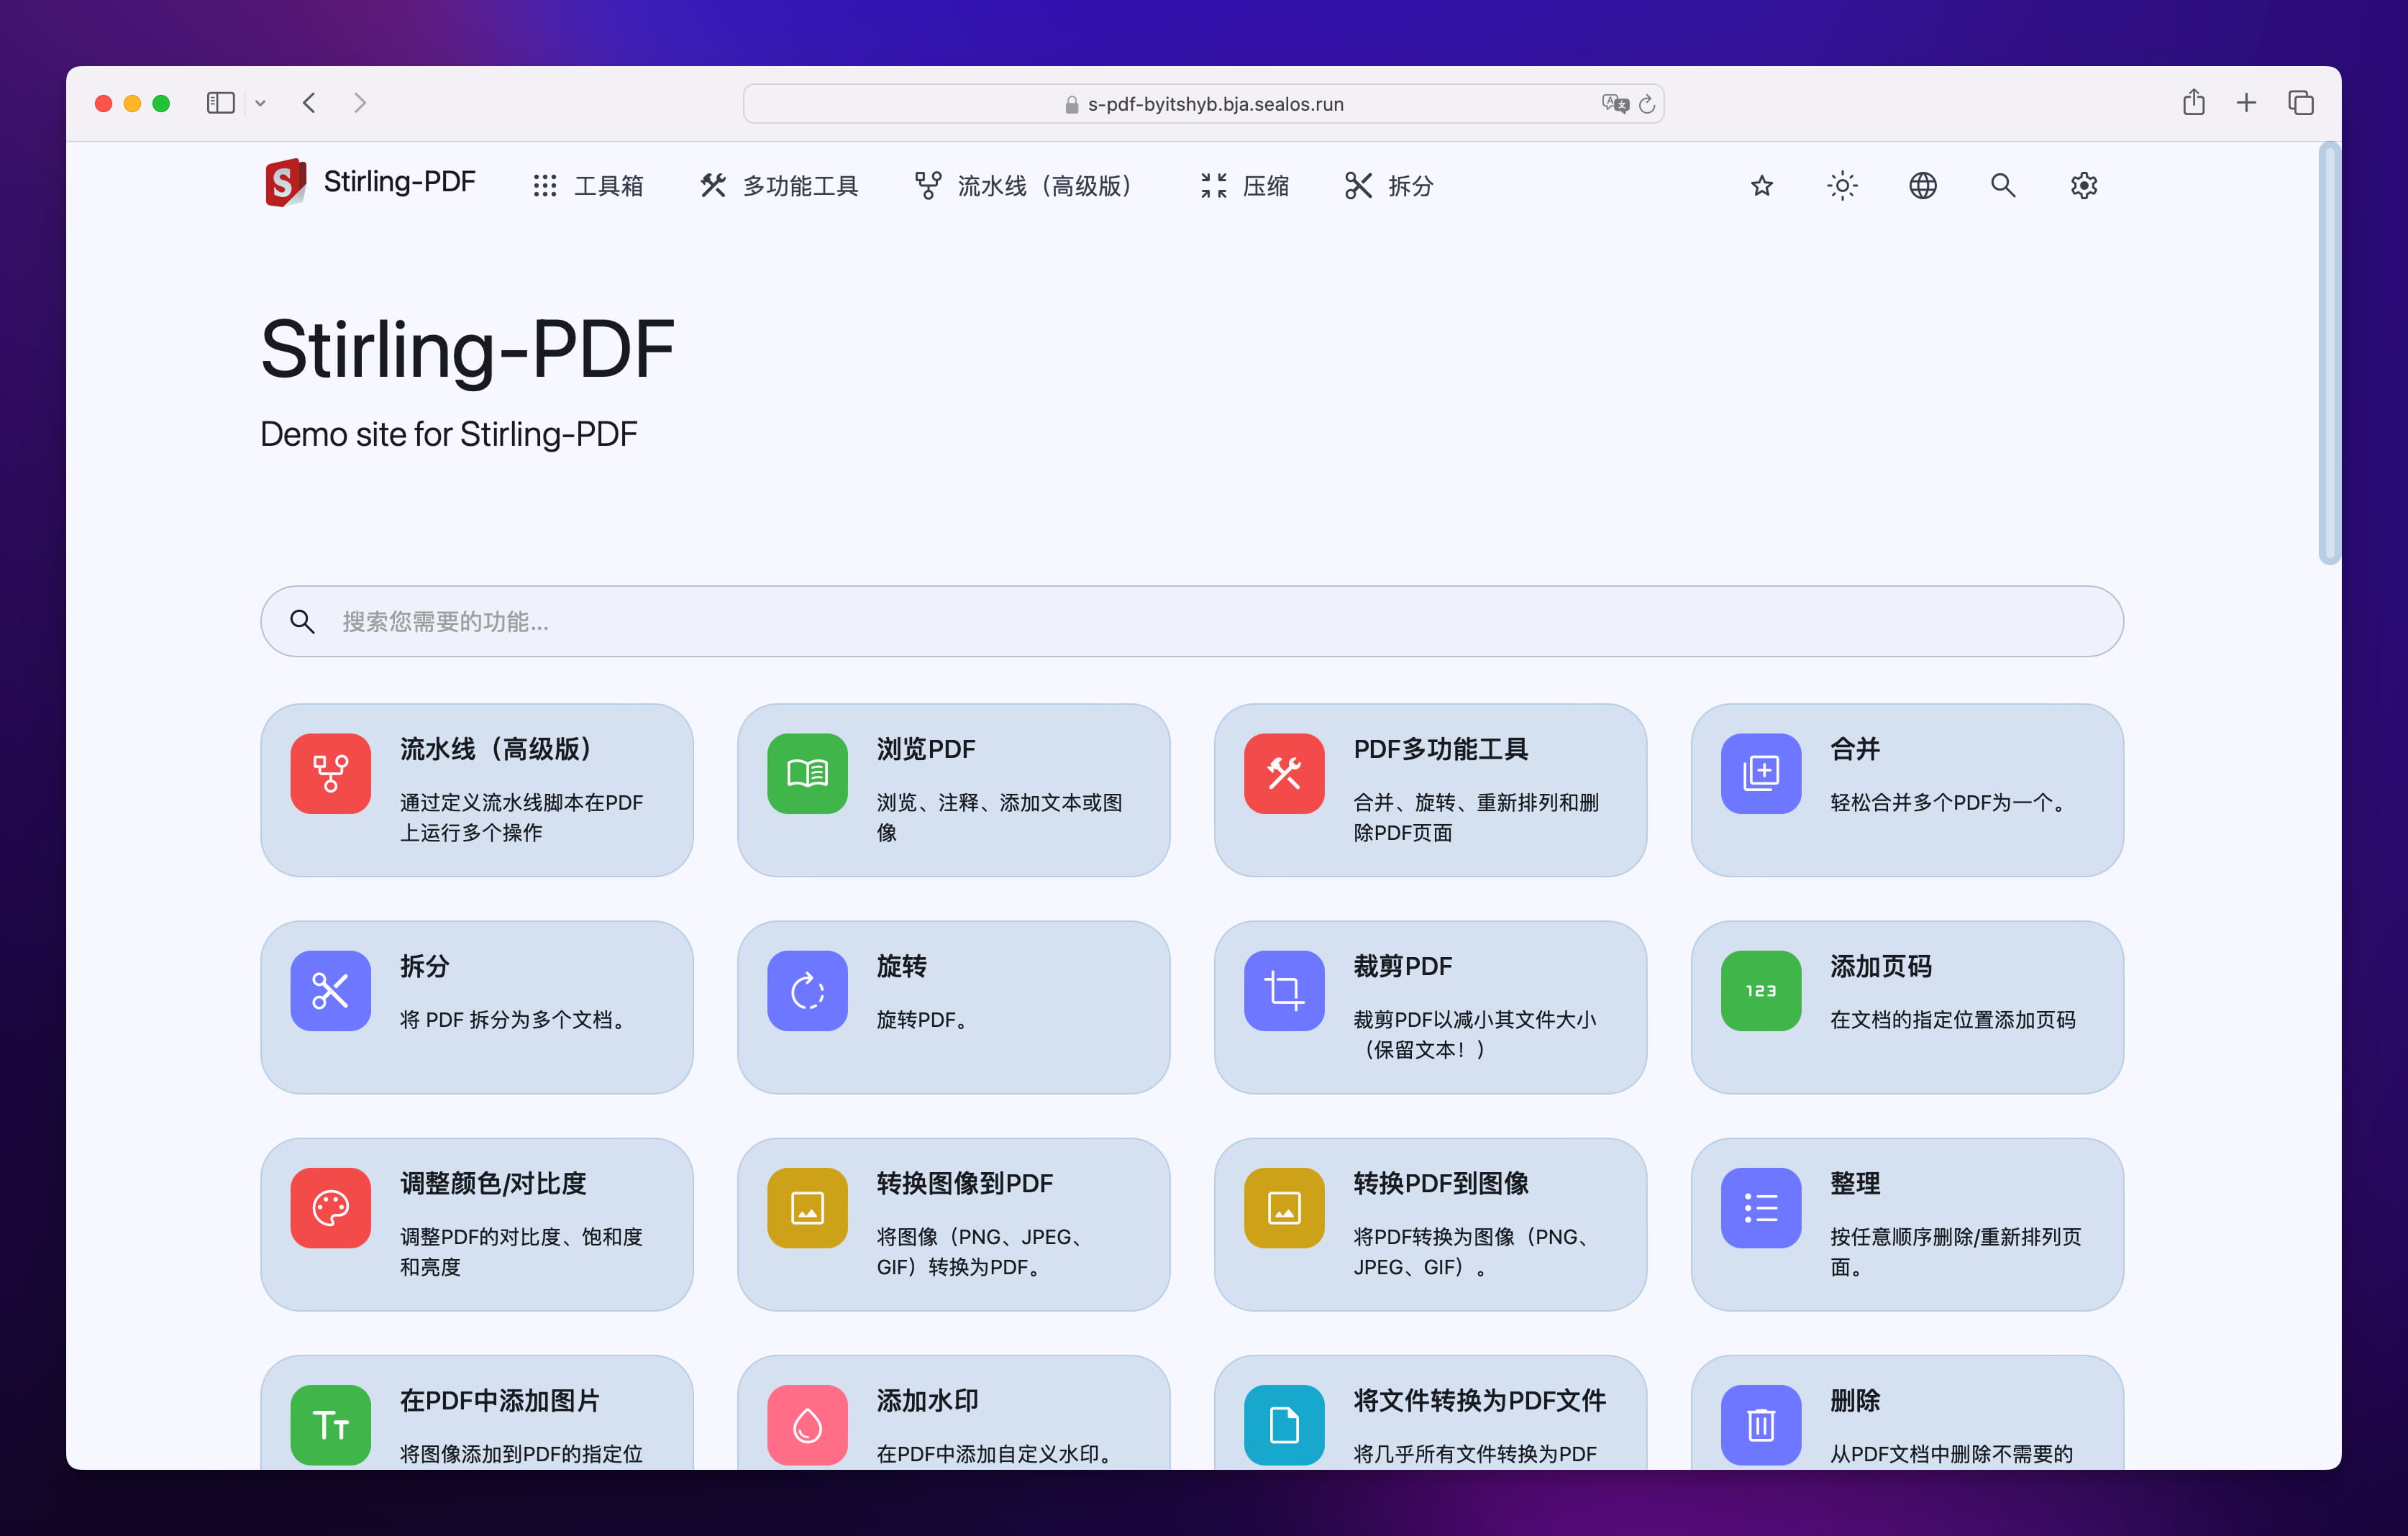Click the navbar search magnifier icon
Image resolution: width=2408 pixels, height=1536 pixels.
coord(2002,186)
